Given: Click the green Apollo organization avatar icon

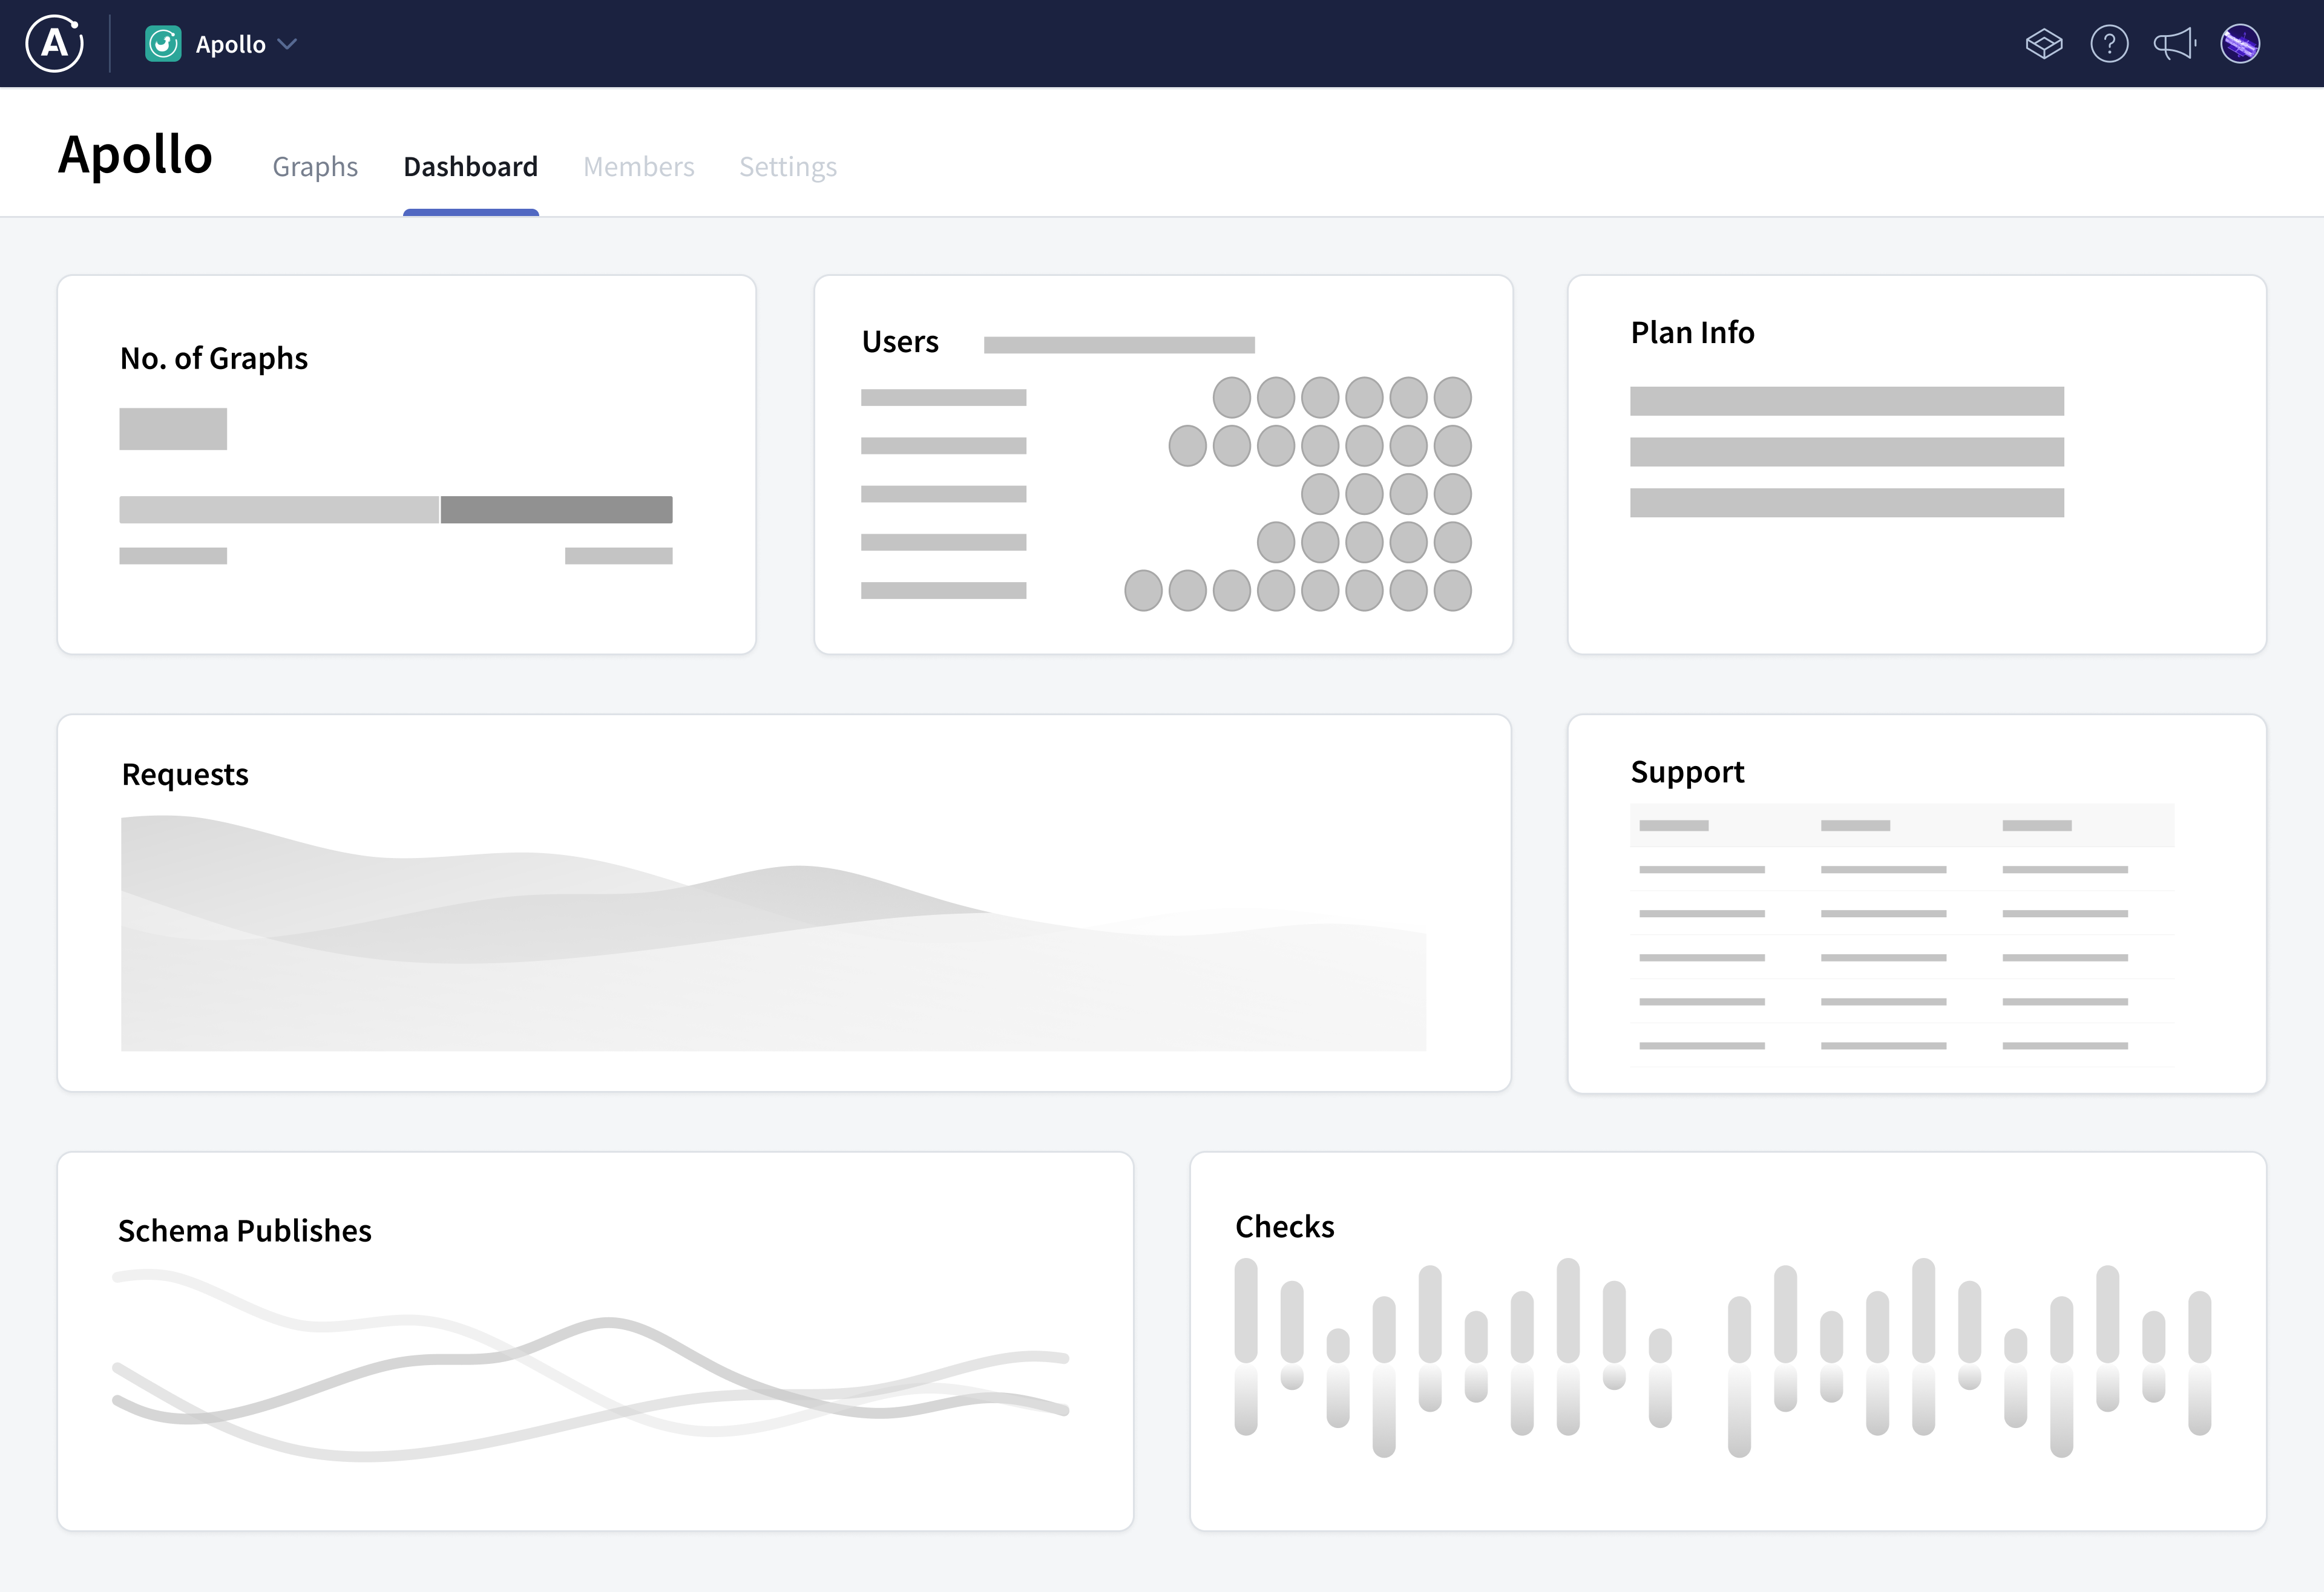Looking at the screenshot, I should click(162, 43).
